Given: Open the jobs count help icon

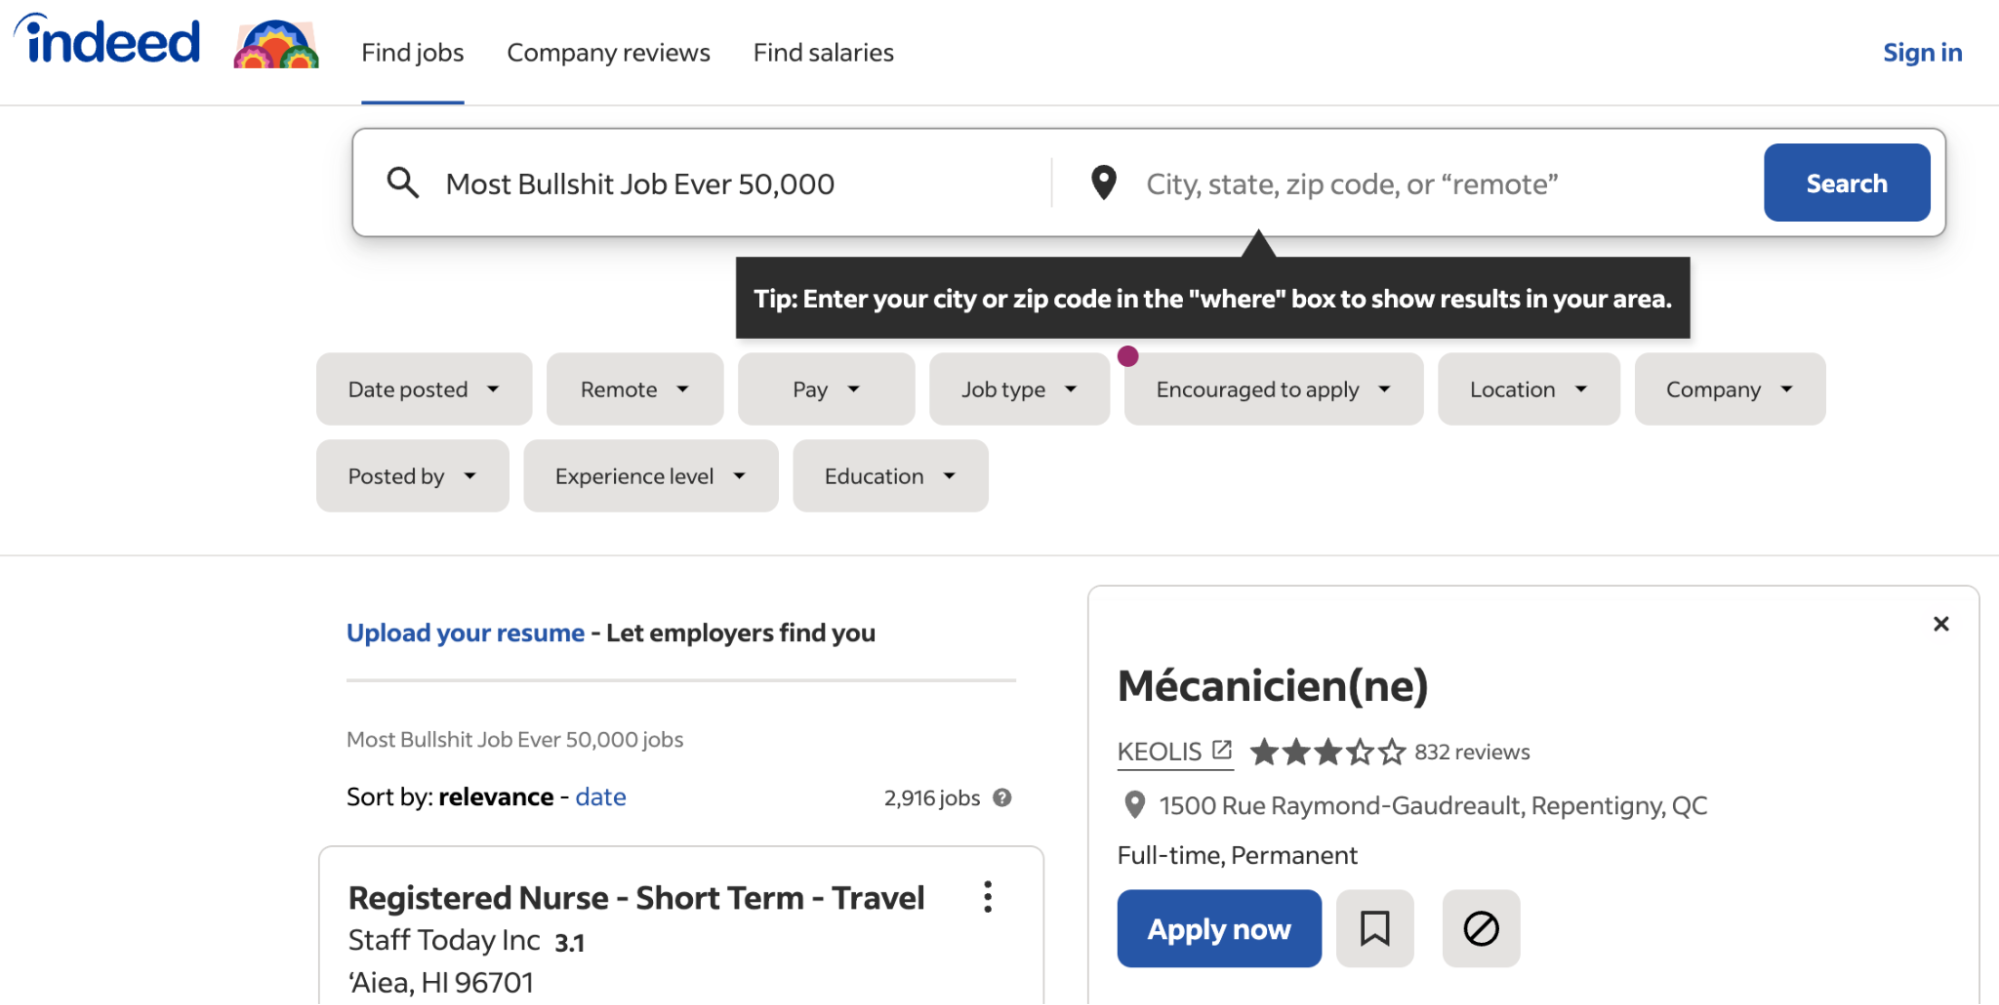Looking at the screenshot, I should [1003, 797].
